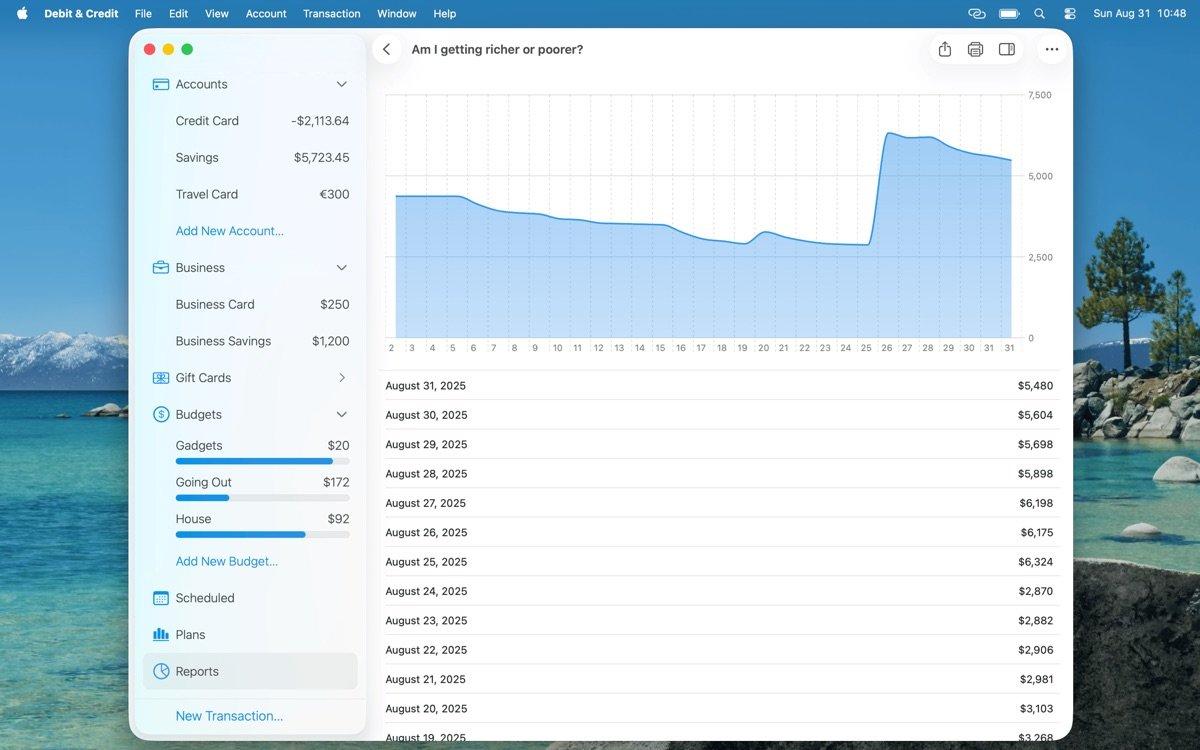Open the more options ellipsis button
This screenshot has height=750, width=1200.
click(1051, 50)
